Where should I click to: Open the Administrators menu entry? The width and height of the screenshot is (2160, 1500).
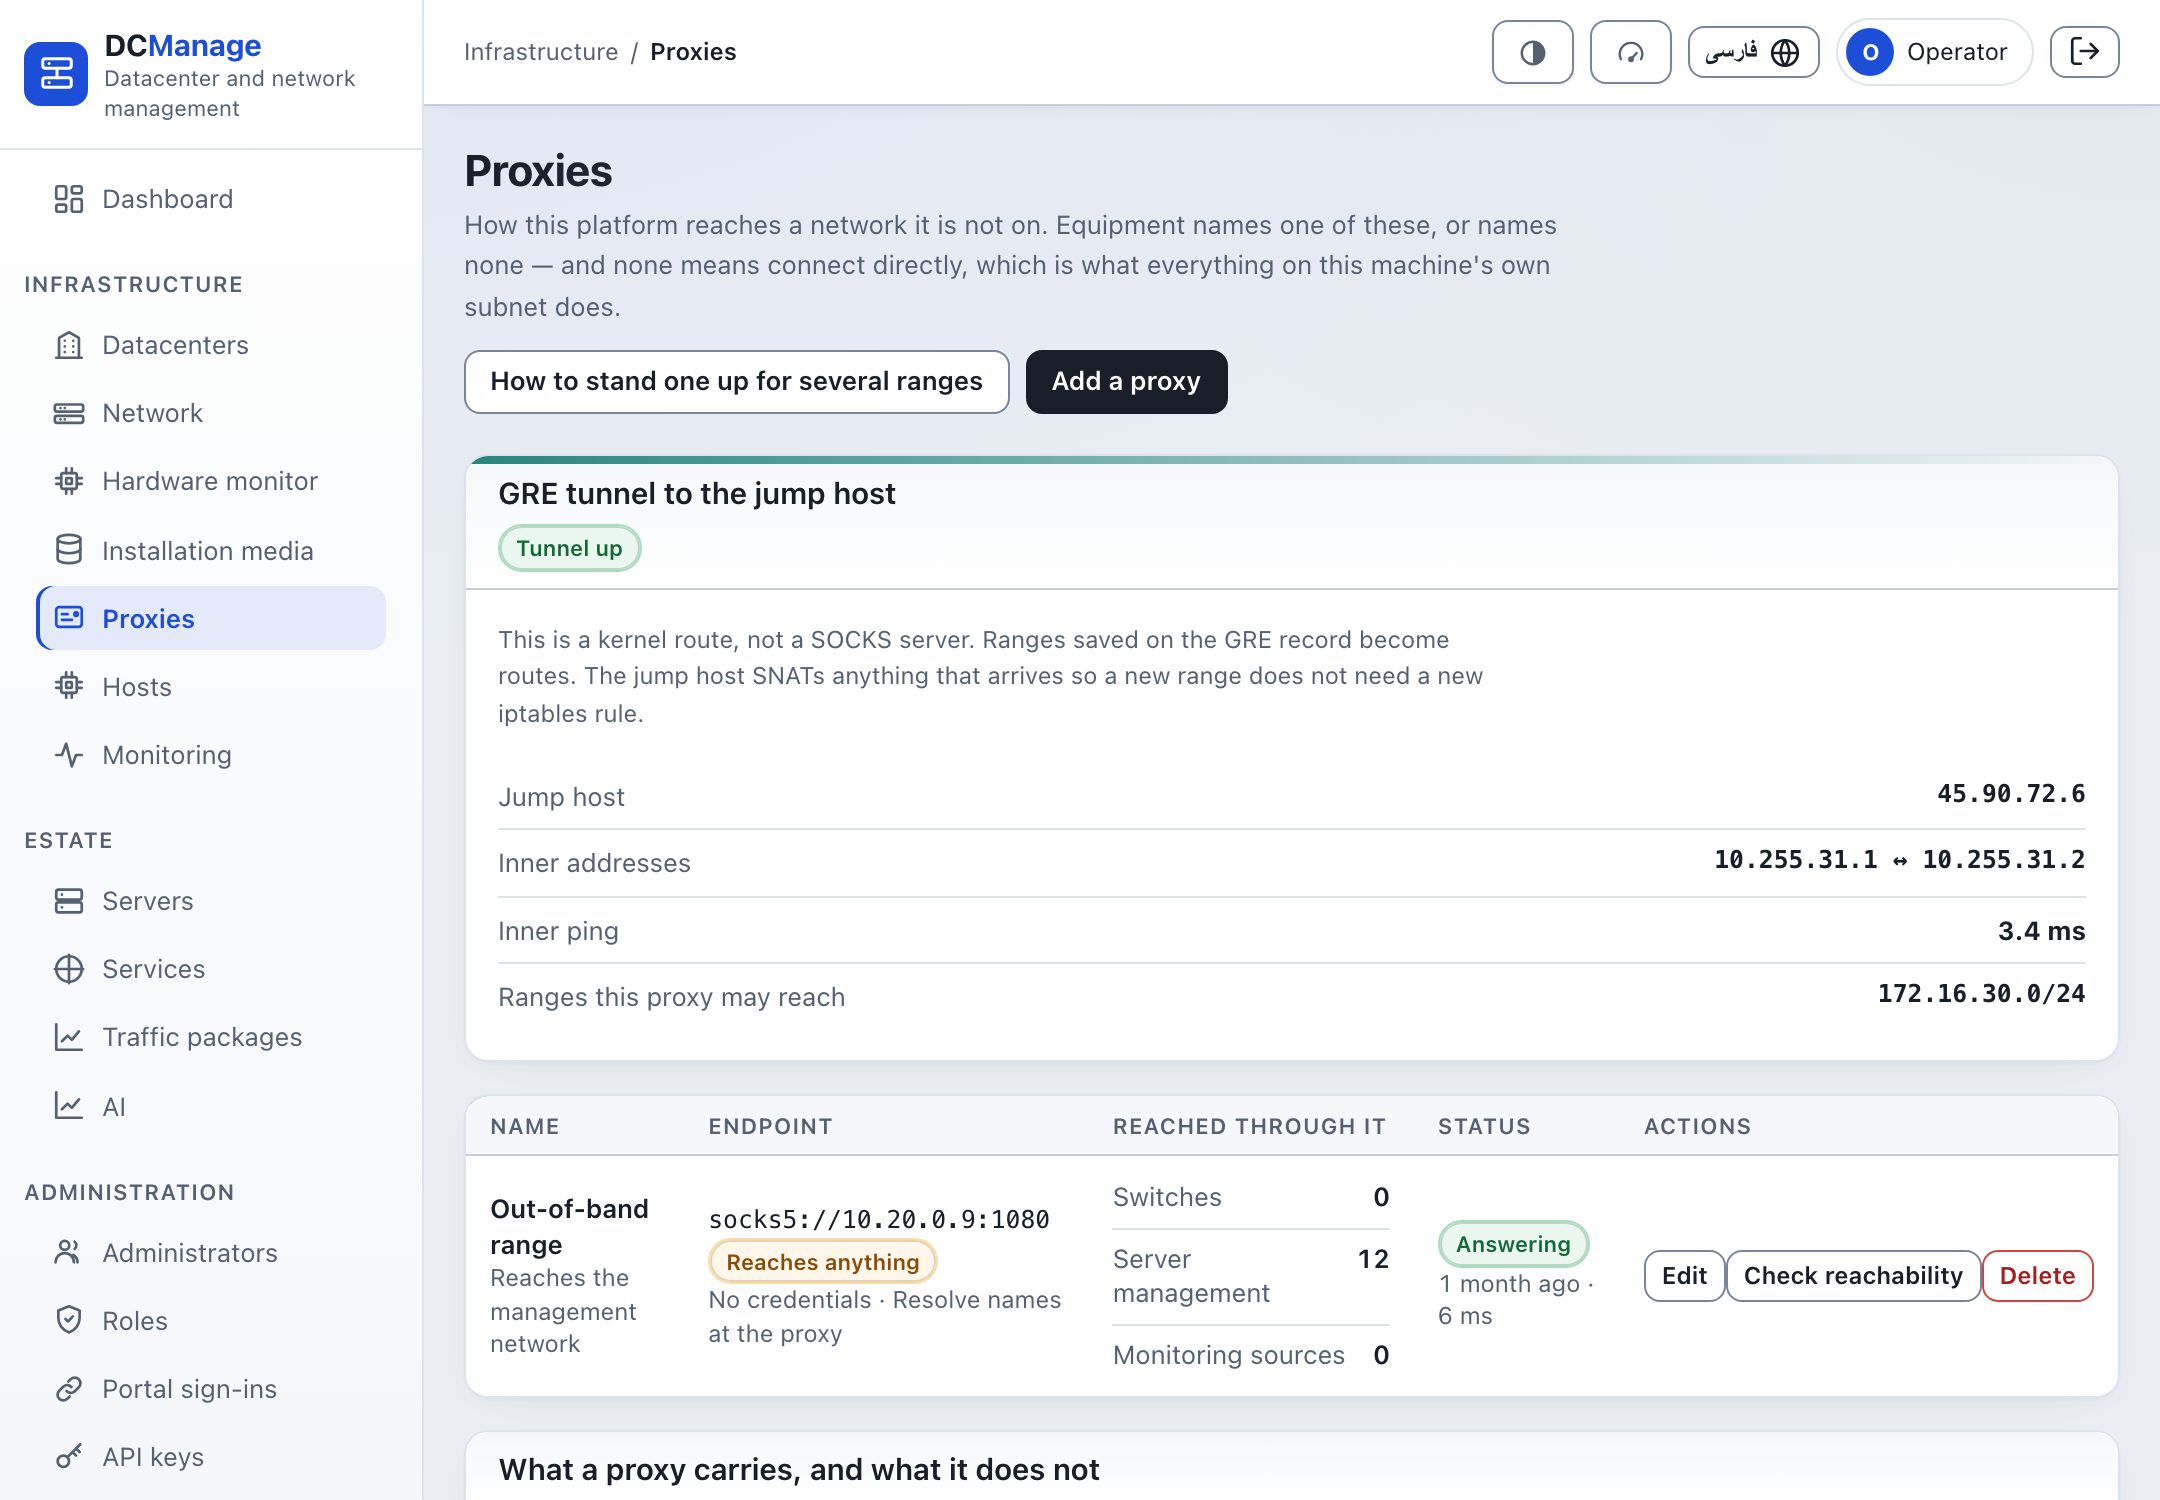coord(211,1252)
